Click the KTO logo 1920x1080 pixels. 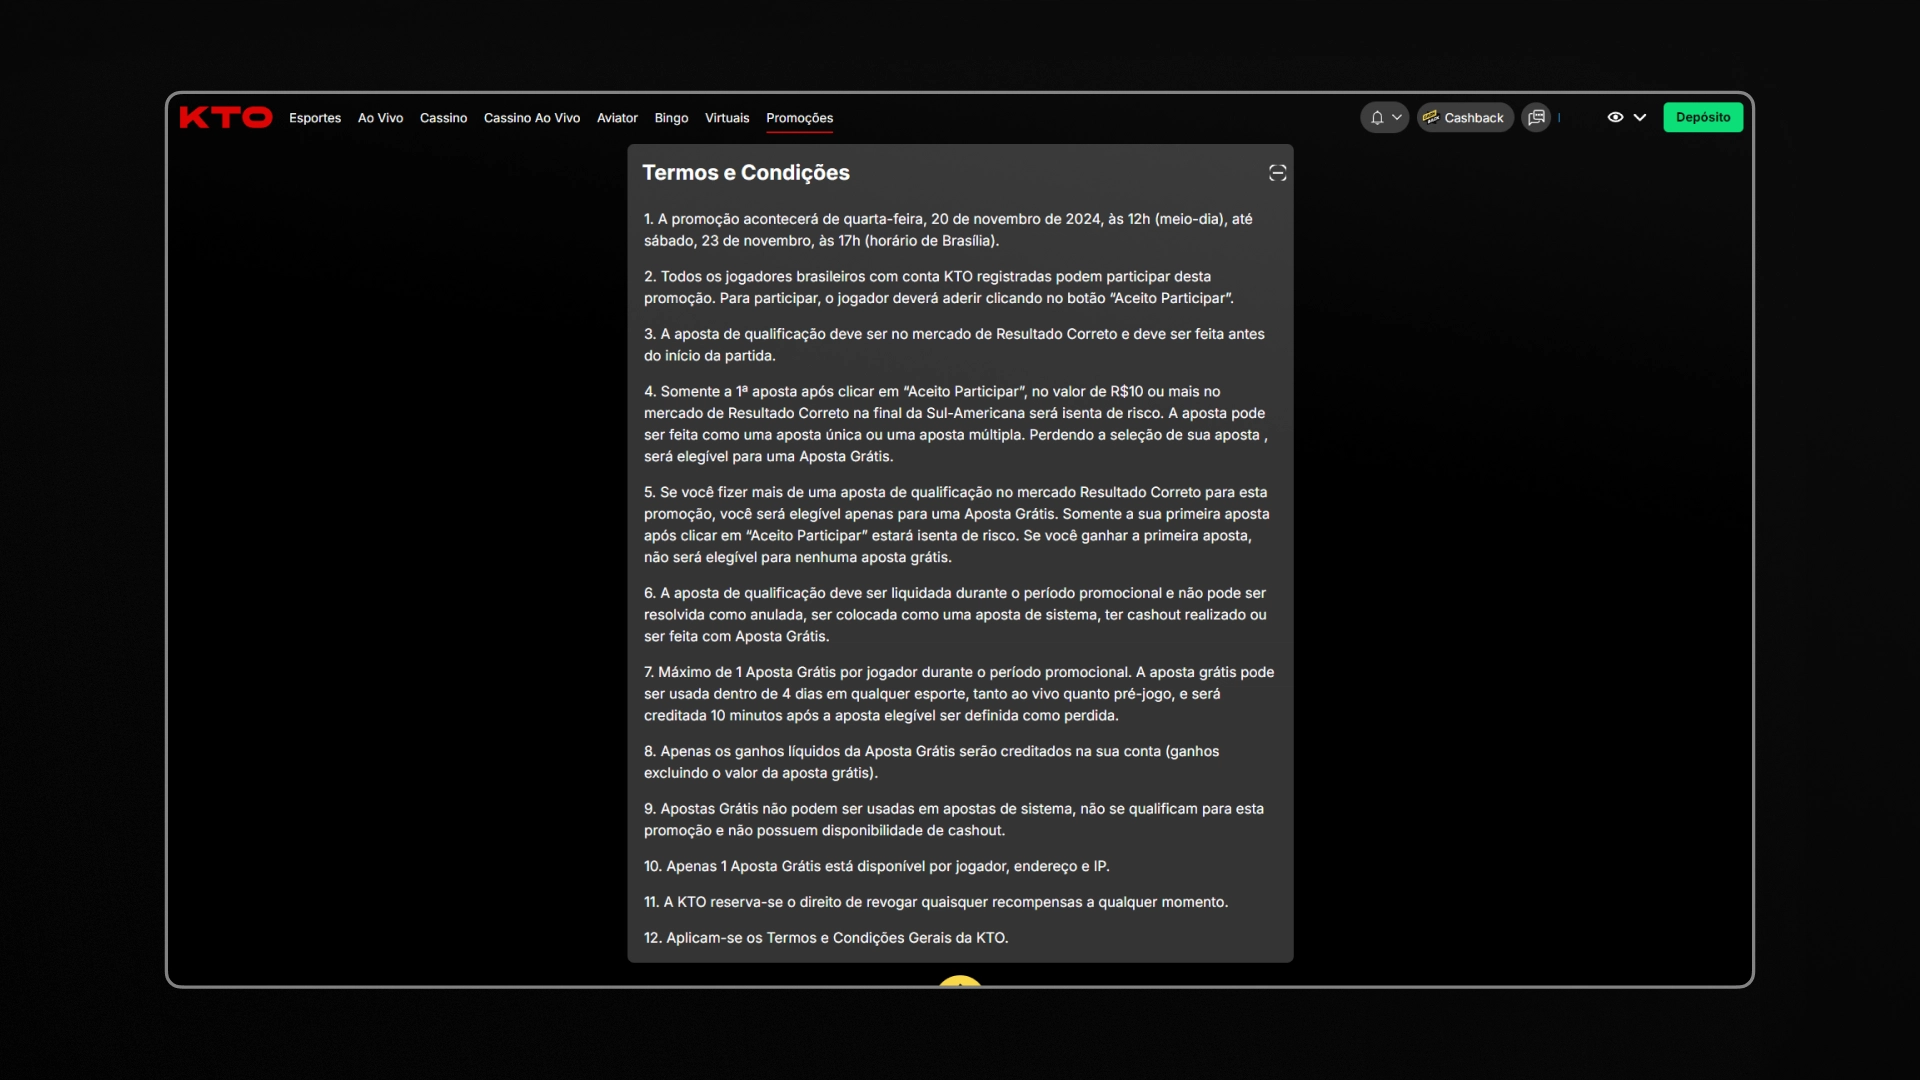click(x=226, y=118)
